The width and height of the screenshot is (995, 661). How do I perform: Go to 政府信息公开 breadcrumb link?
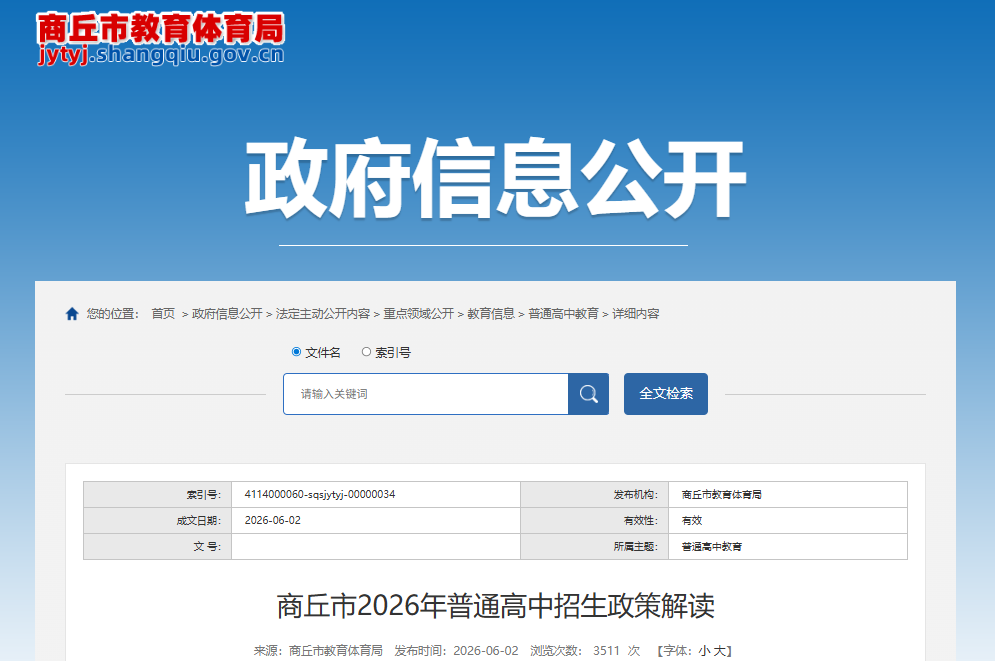click(x=227, y=313)
